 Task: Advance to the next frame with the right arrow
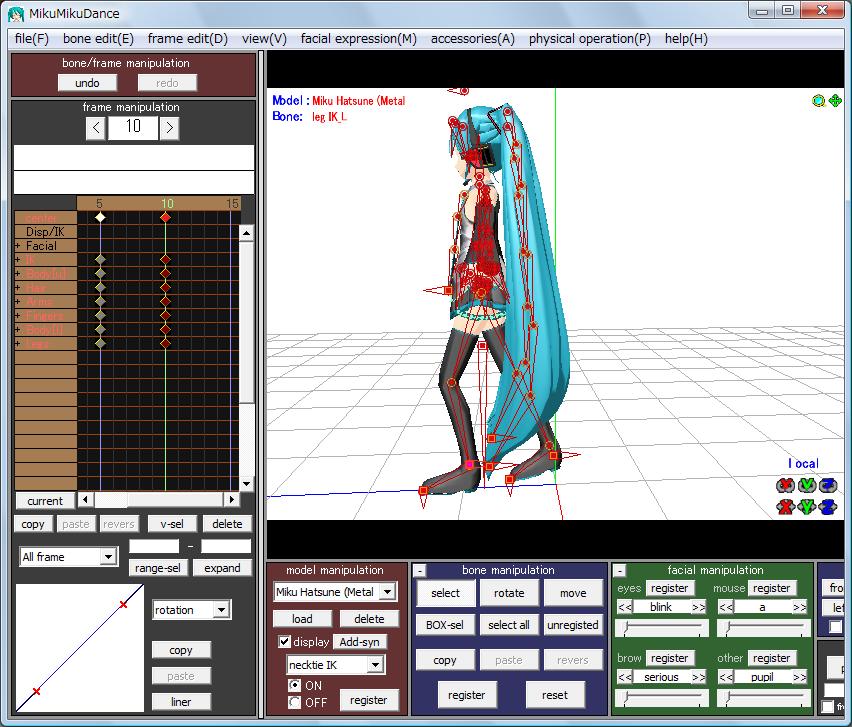[x=170, y=128]
